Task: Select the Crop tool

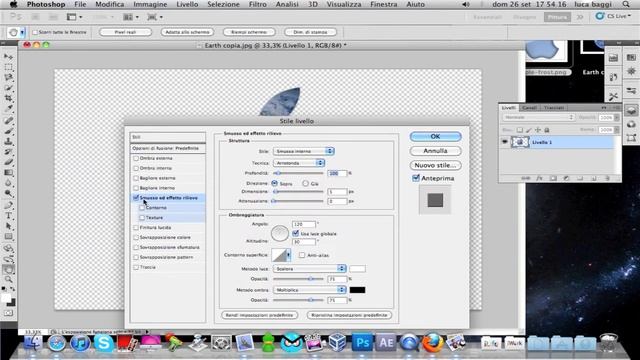Action: pyautogui.click(x=8, y=98)
